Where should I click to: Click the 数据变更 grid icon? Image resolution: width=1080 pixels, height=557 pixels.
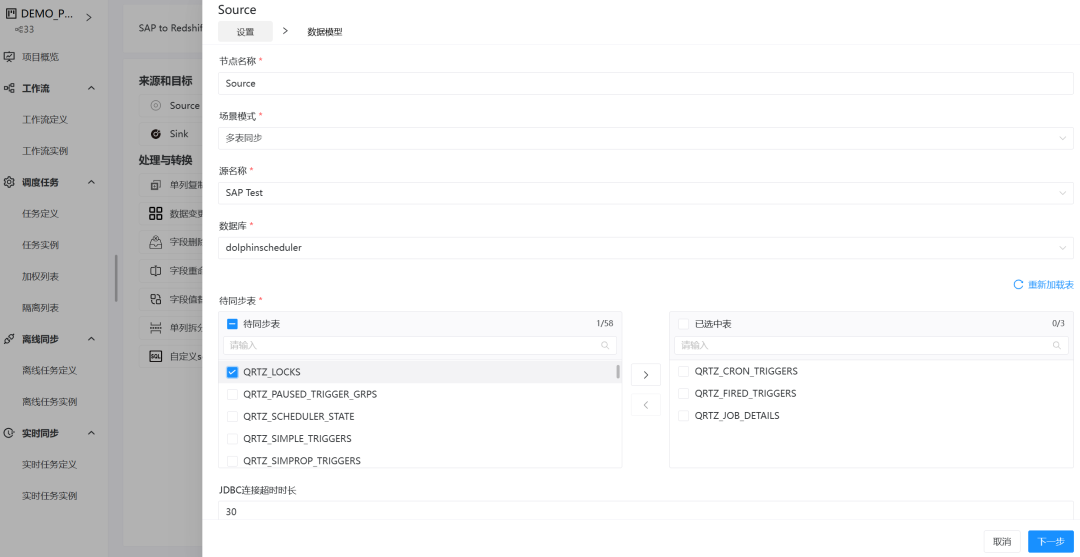tap(156, 213)
